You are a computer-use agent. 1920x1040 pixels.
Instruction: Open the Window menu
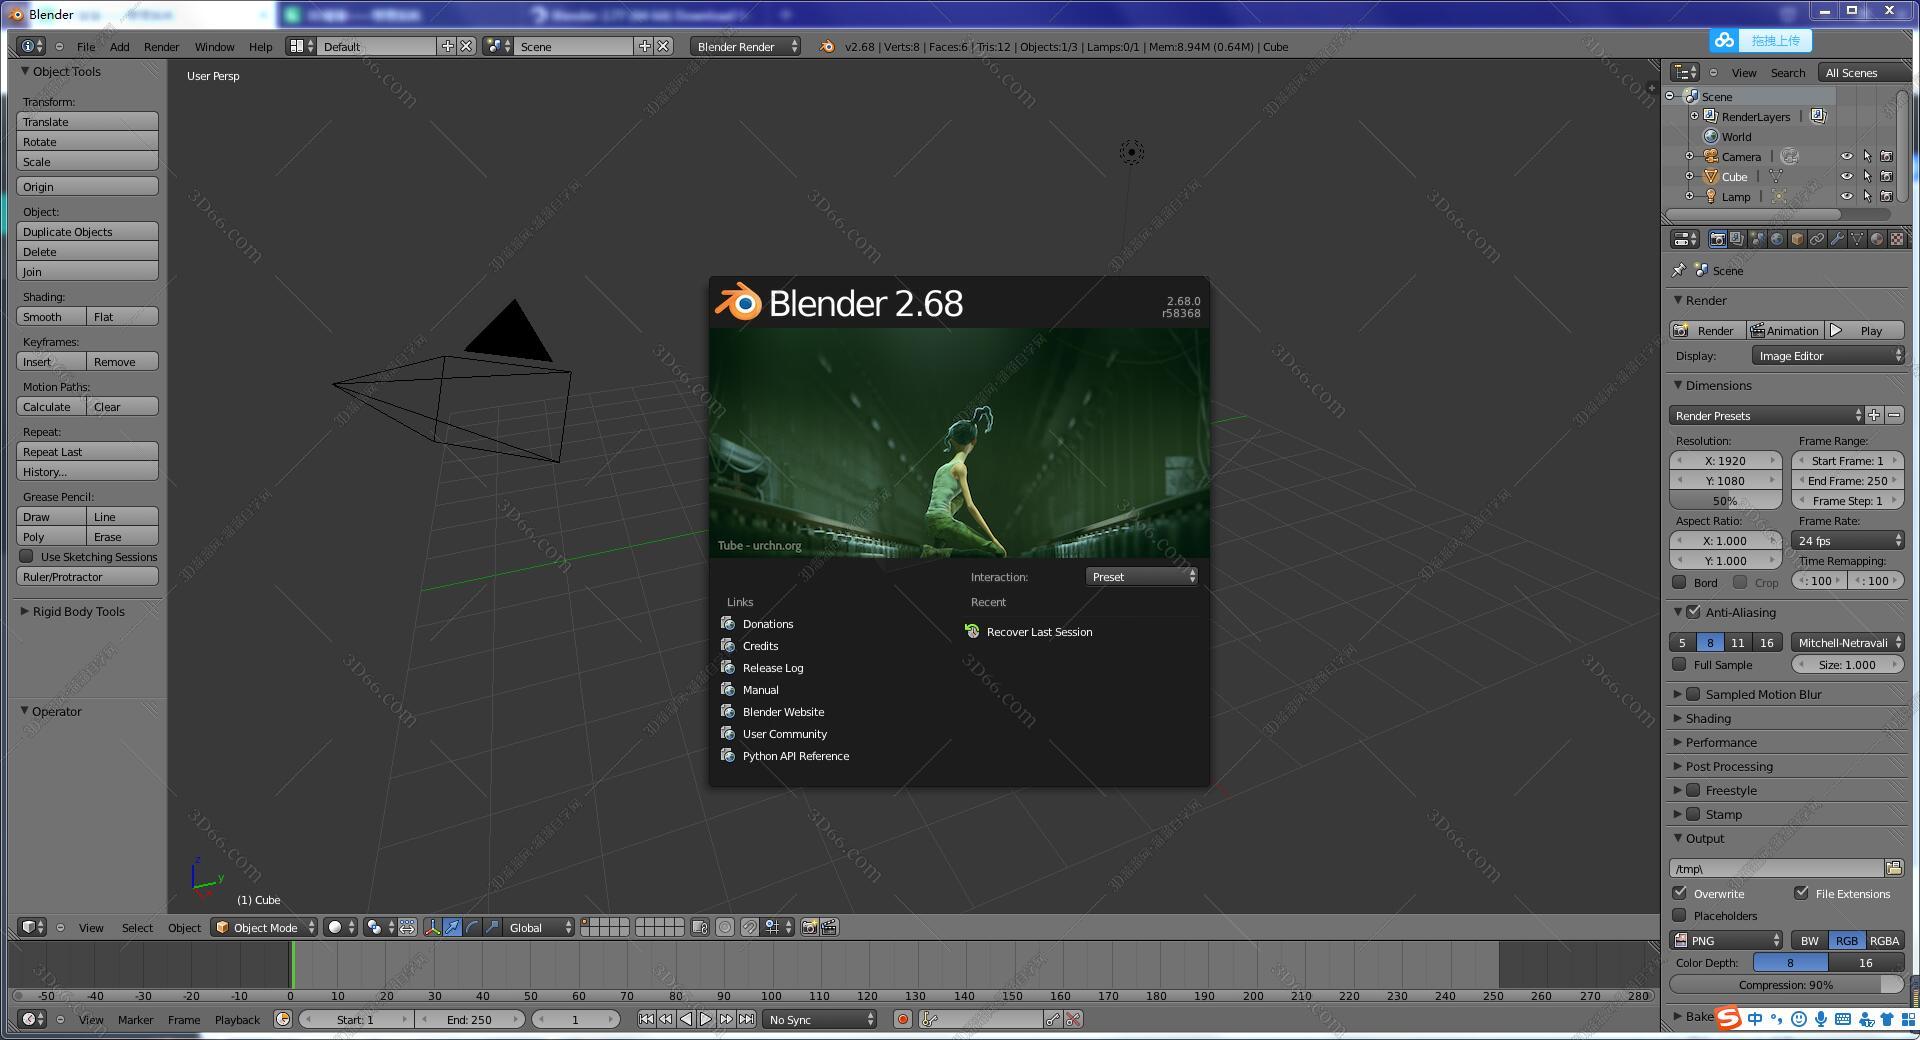(x=214, y=47)
